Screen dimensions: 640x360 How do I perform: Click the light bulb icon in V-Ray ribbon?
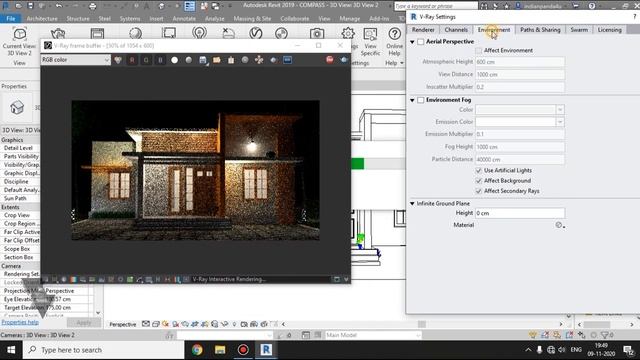point(199,33)
